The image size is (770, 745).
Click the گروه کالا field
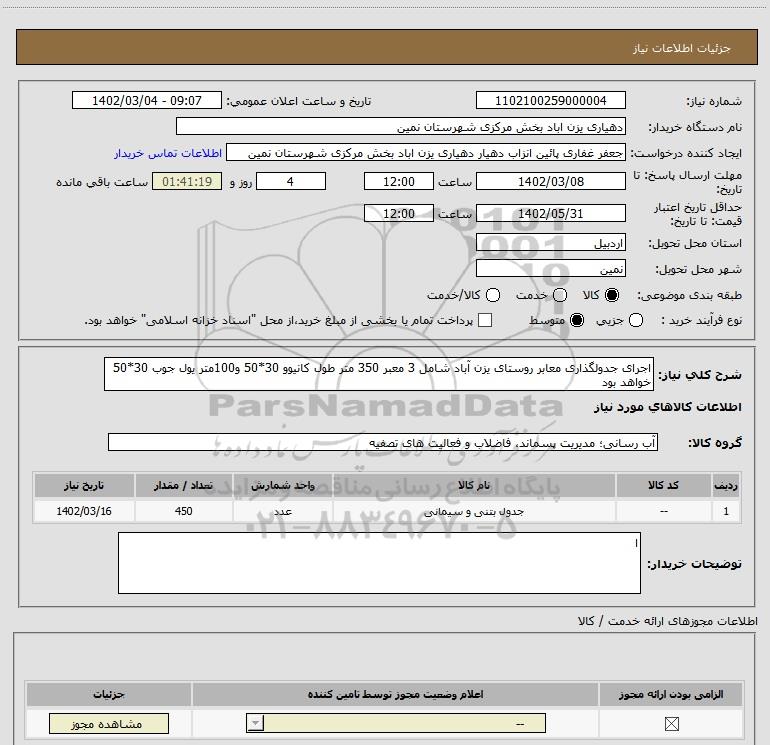pyautogui.click(x=383, y=442)
